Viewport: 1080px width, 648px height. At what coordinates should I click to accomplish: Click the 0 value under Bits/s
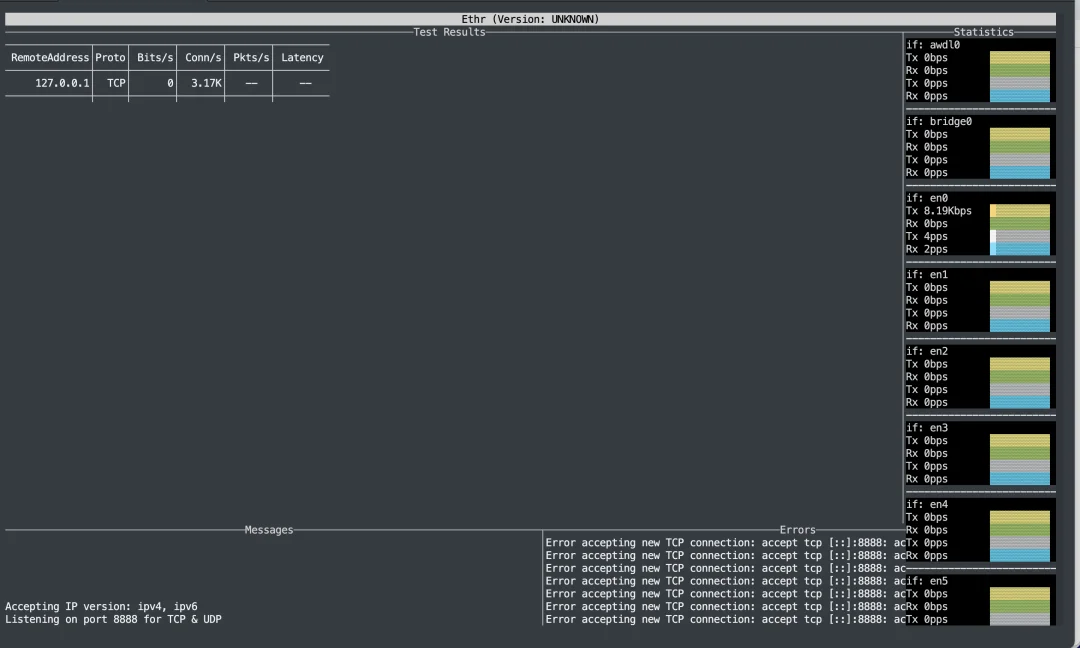170,83
